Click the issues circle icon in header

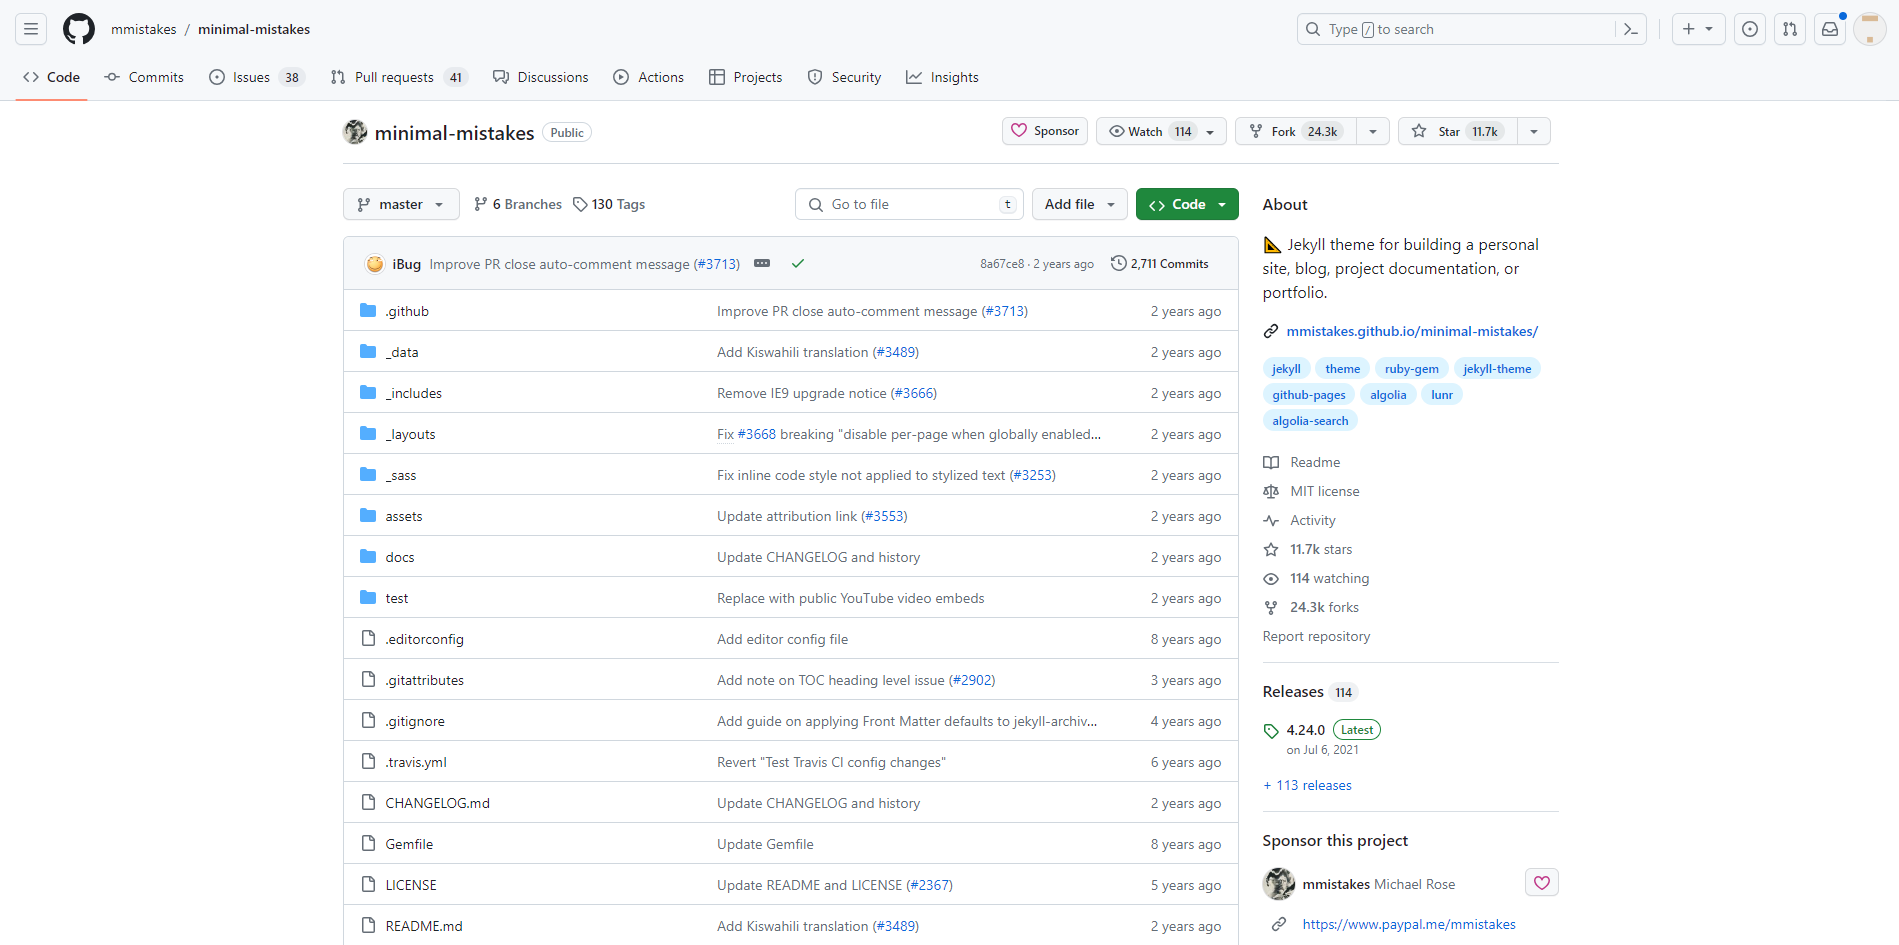pos(1750,29)
